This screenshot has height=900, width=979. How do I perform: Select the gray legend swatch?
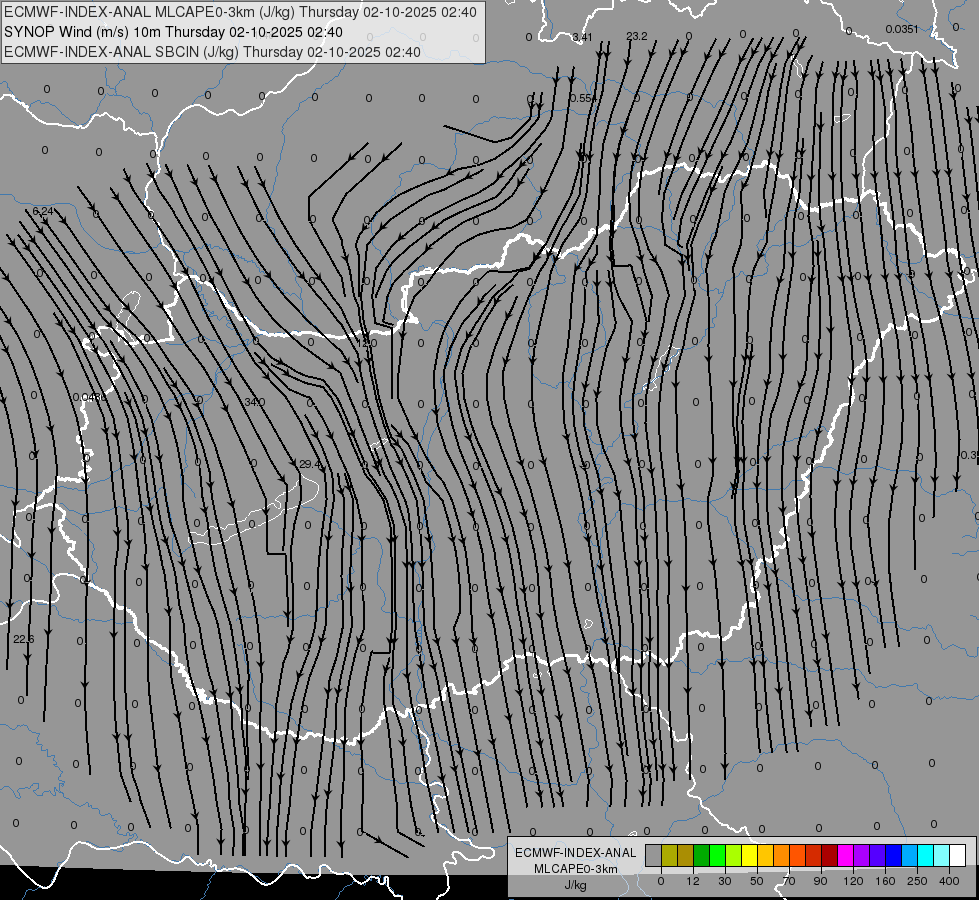pos(654,855)
